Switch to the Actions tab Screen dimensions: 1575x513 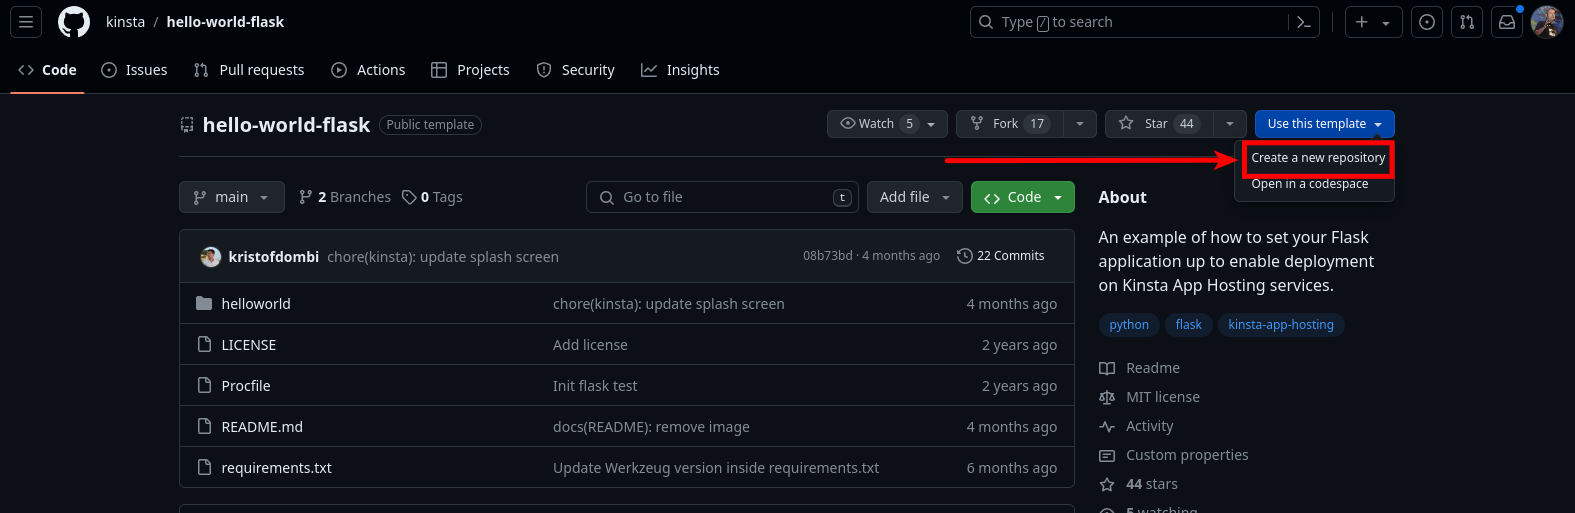[368, 70]
